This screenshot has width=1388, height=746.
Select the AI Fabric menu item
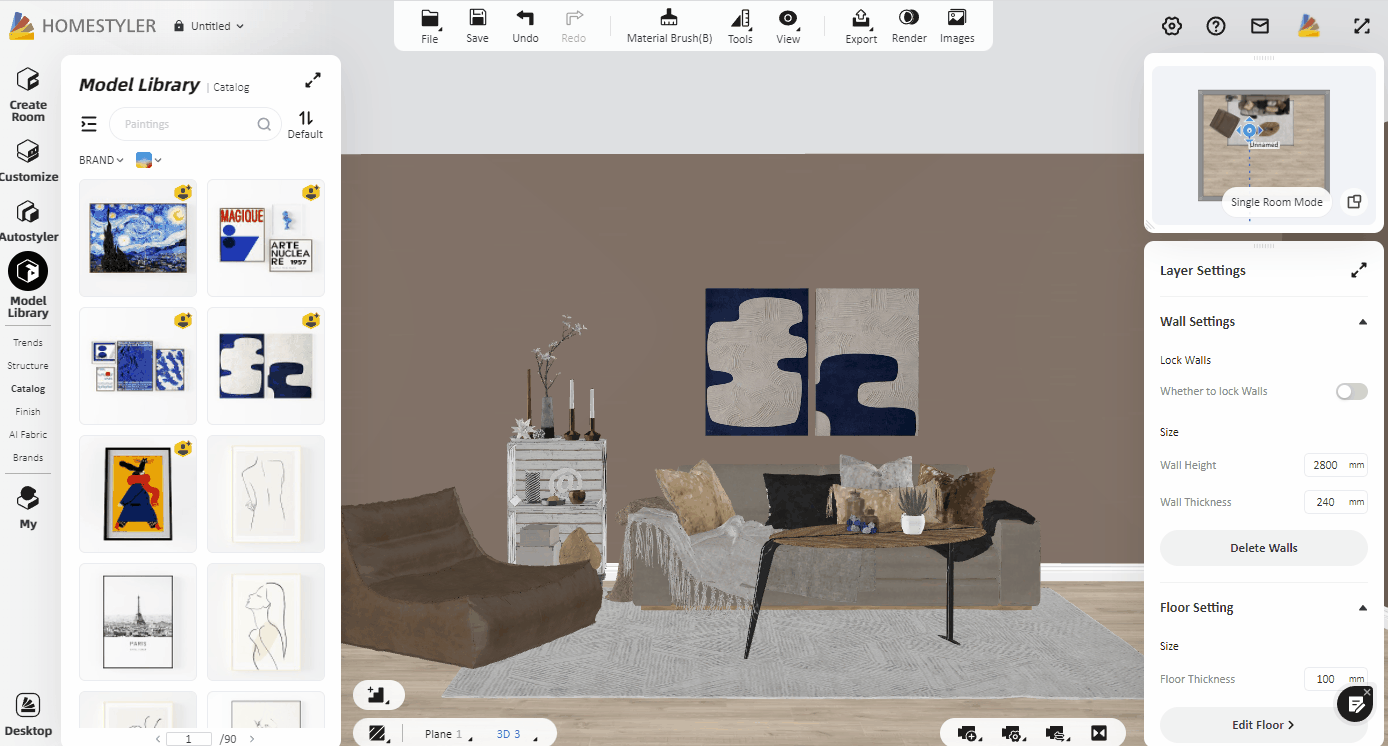point(28,434)
